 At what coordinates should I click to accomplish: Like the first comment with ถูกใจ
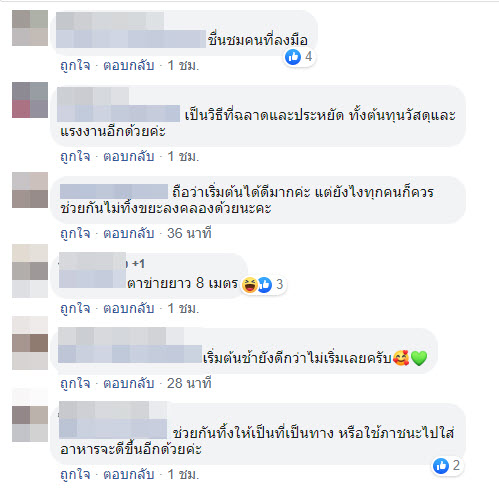(75, 65)
